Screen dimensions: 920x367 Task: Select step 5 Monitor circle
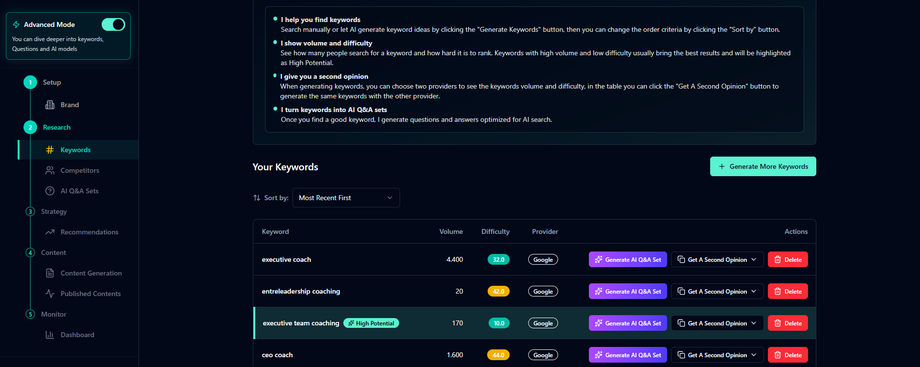[x=30, y=314]
